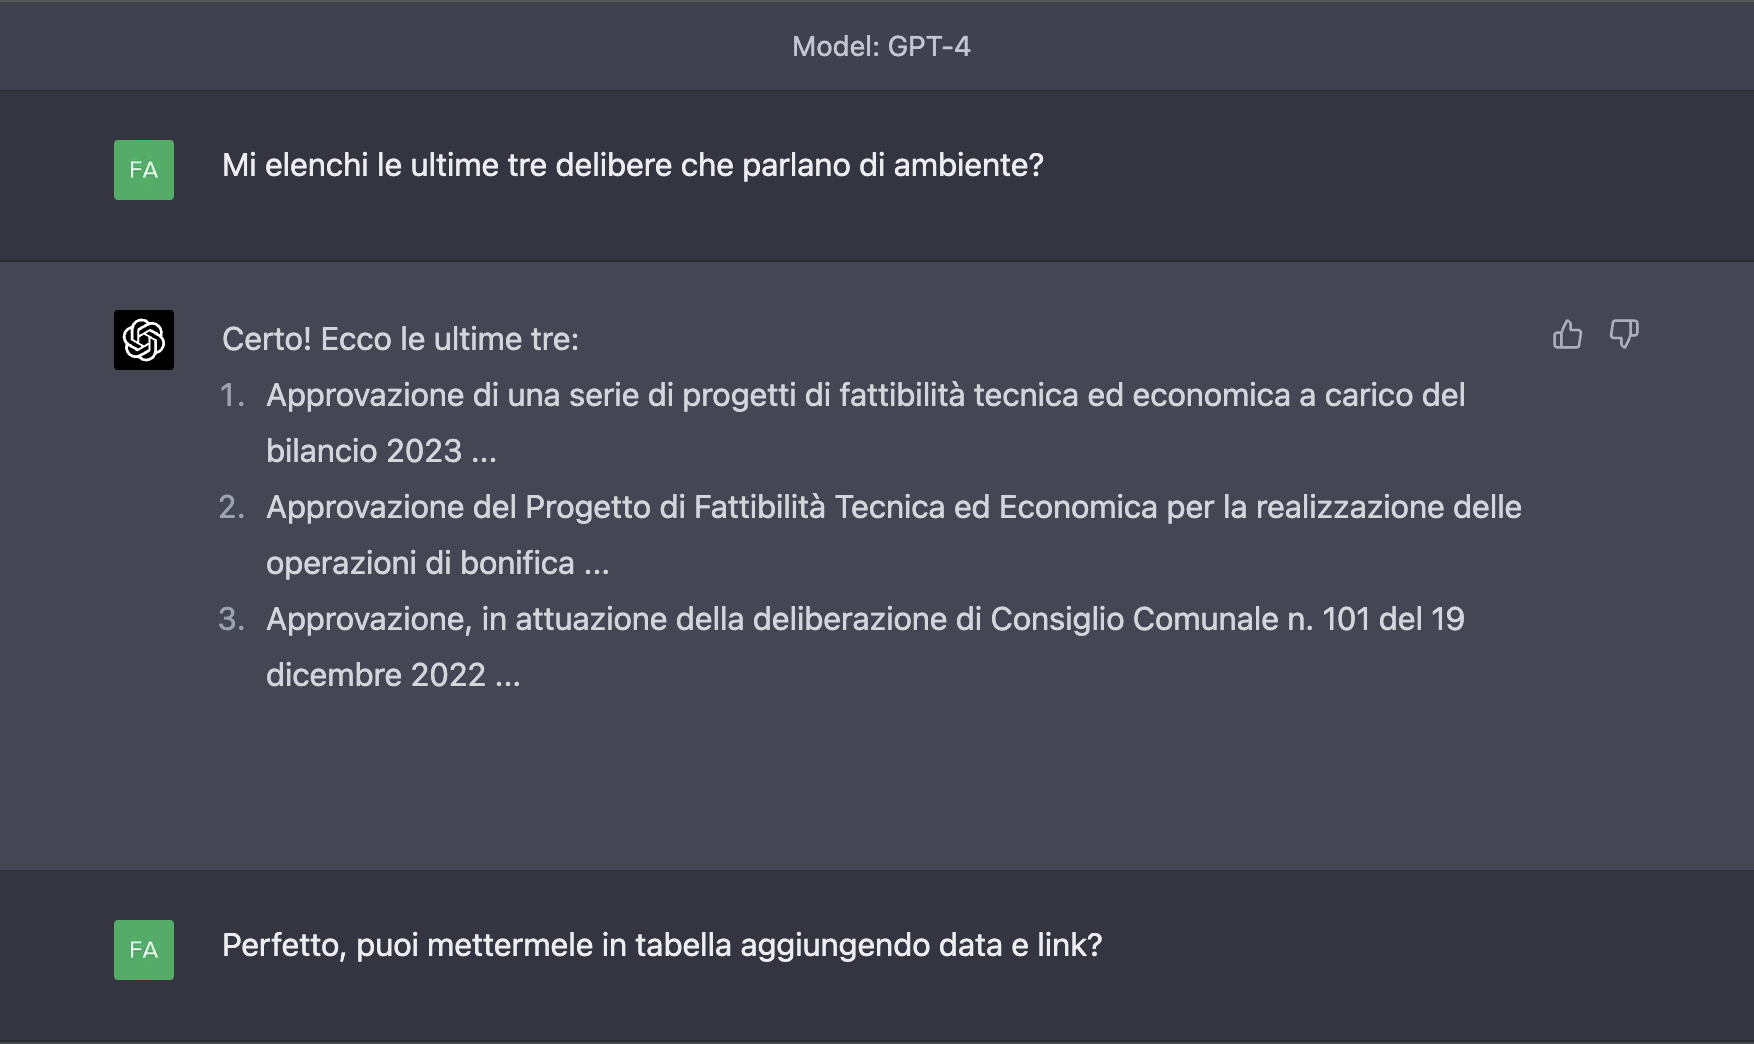Click the thumbs down feedback icon
This screenshot has height=1044, width=1754.
(1624, 334)
